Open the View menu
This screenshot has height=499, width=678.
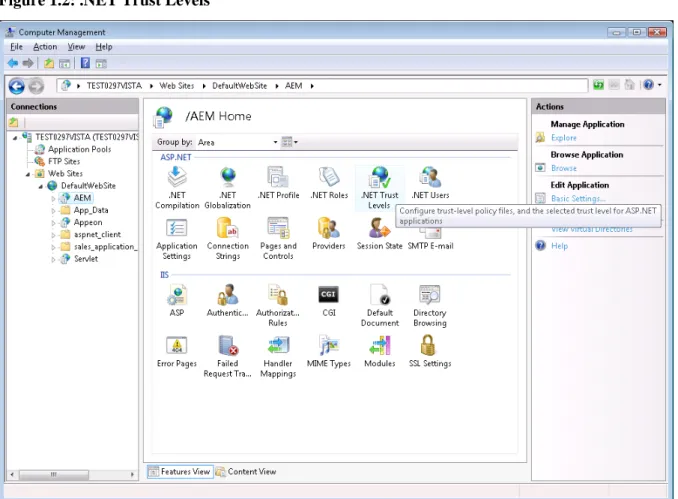pyautogui.click(x=76, y=47)
